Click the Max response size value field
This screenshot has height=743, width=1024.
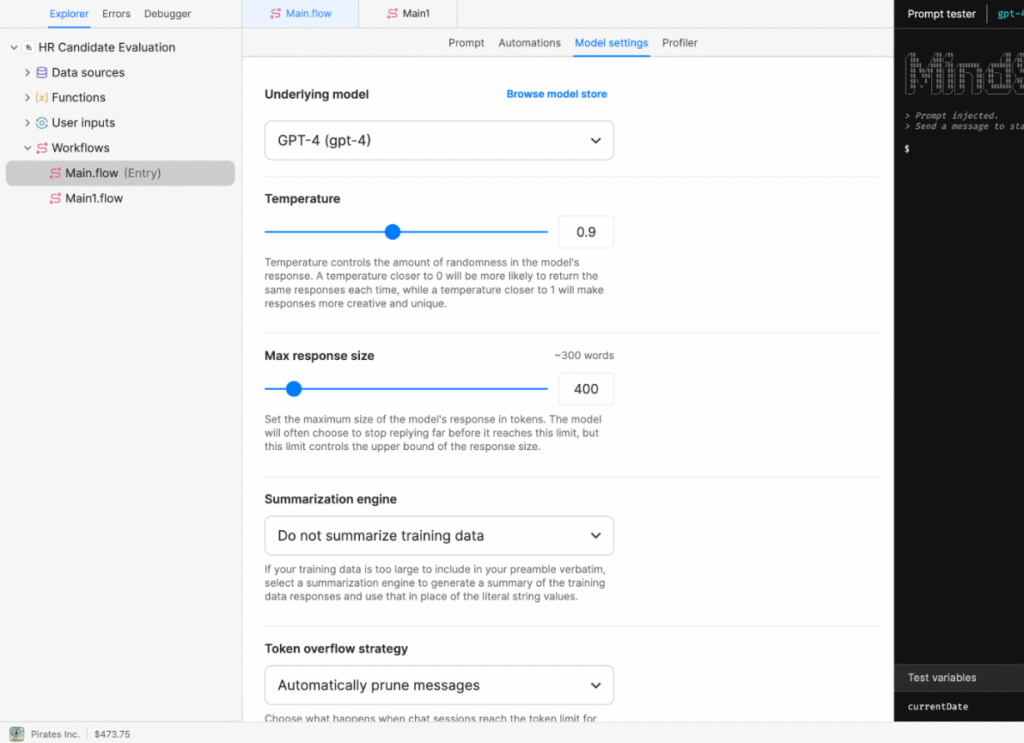(586, 389)
